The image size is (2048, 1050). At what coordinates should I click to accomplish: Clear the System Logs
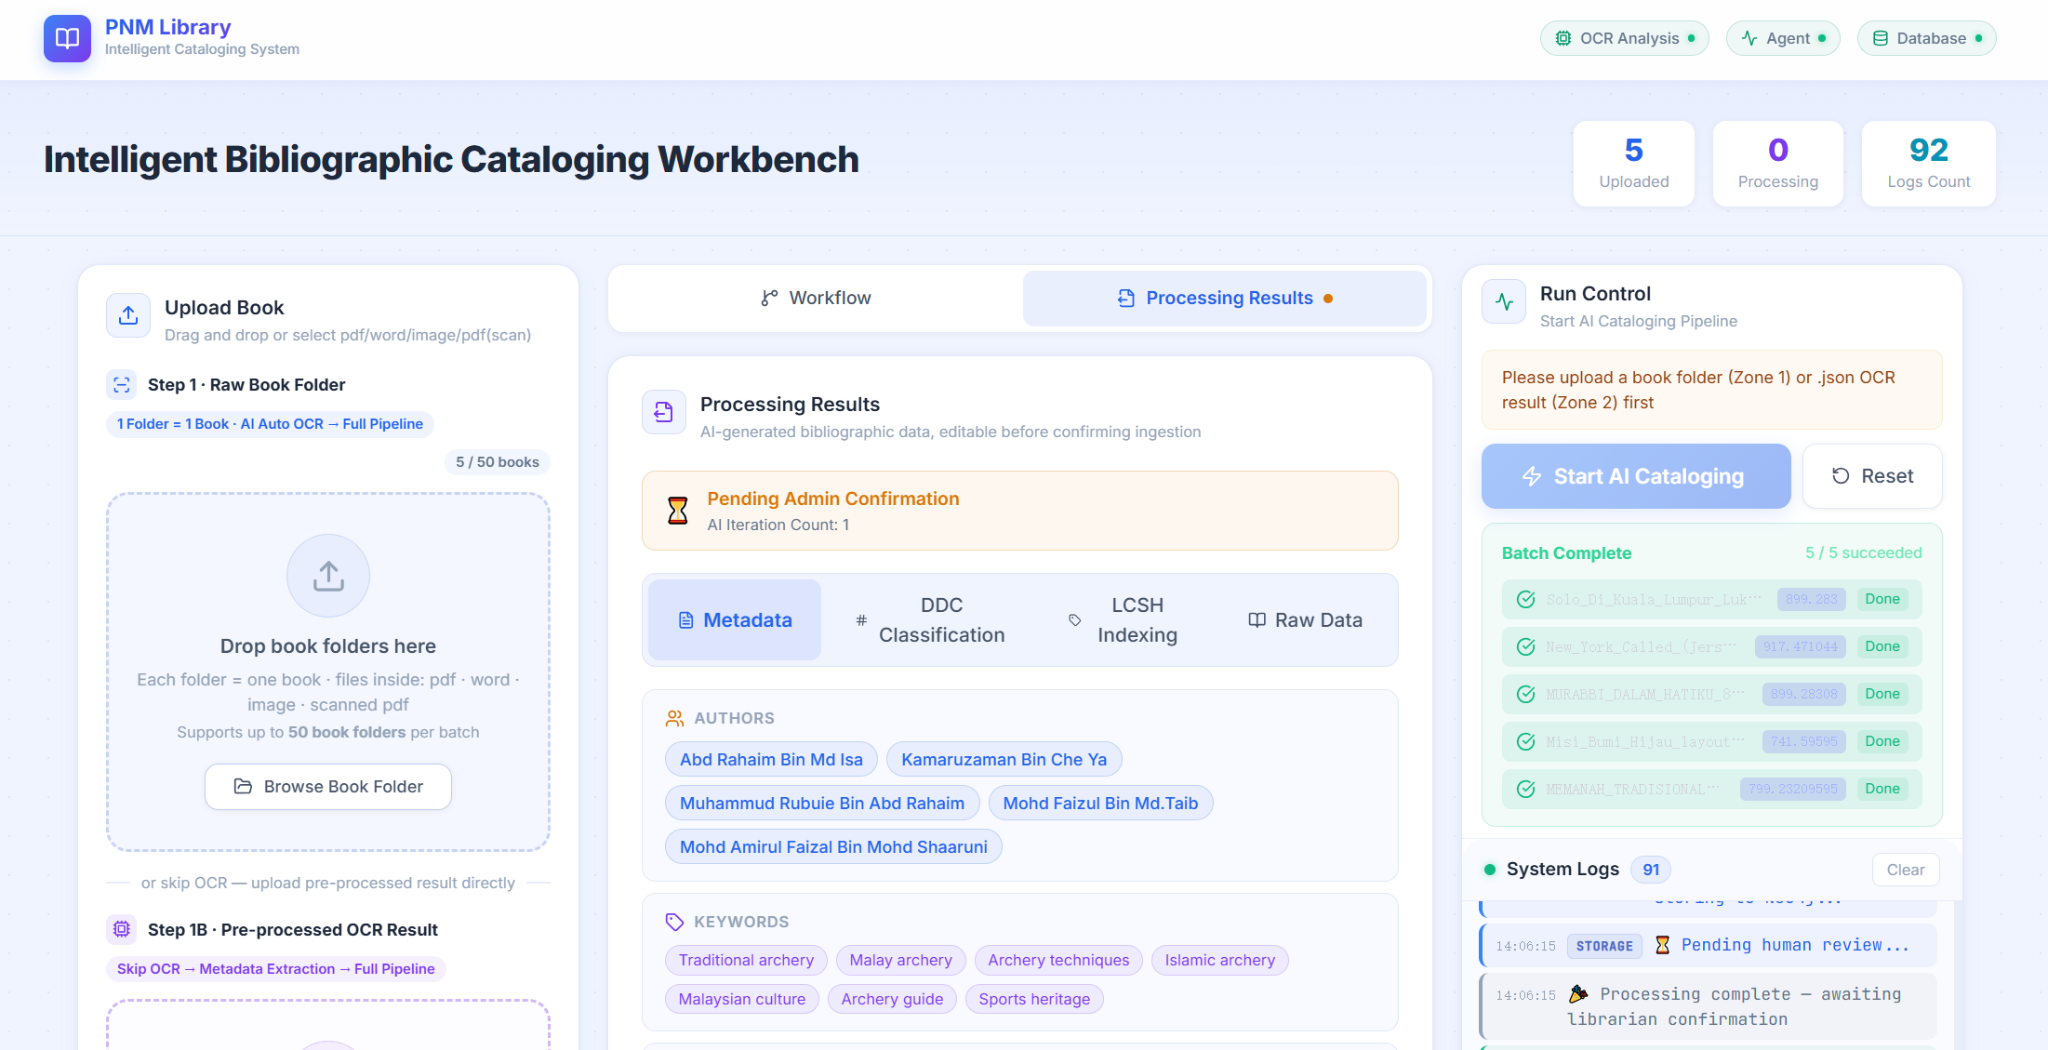[1905, 870]
